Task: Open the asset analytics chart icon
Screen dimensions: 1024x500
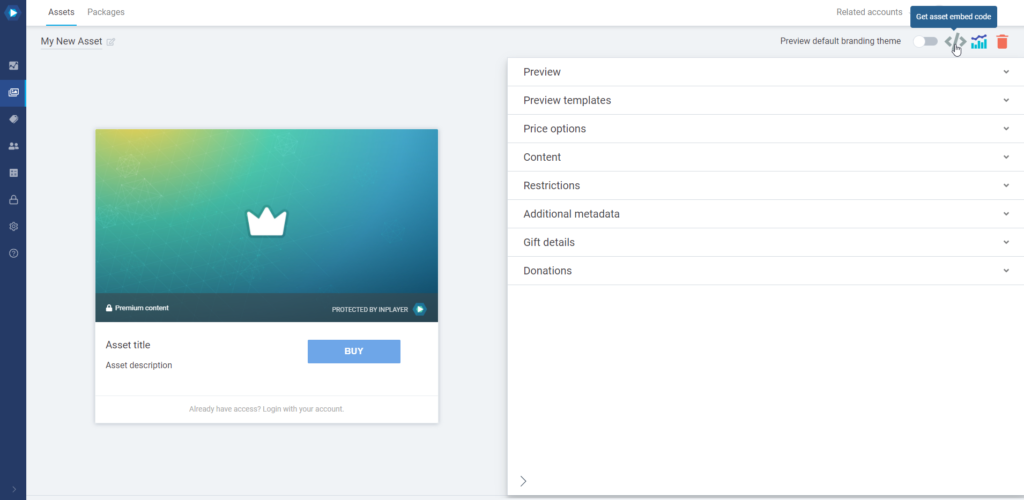Action: [979, 42]
